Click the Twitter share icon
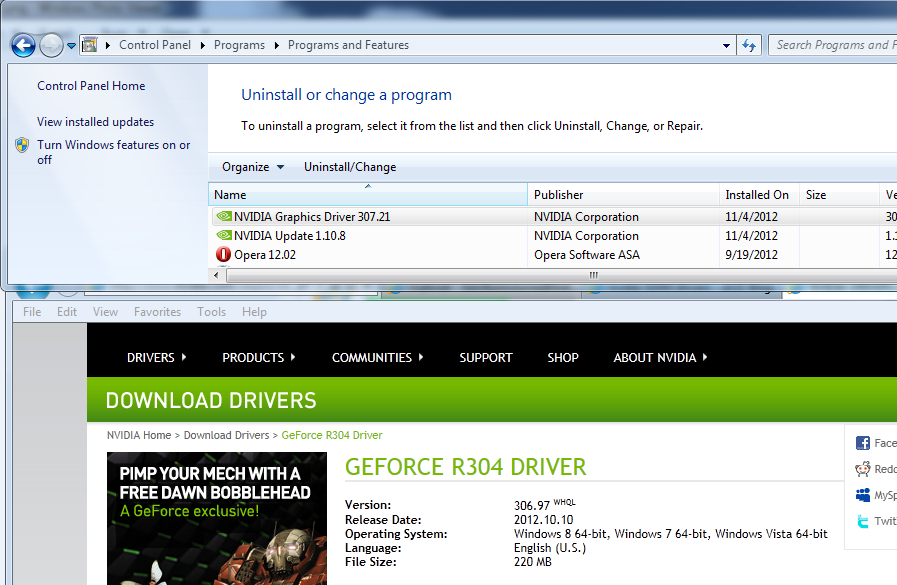 click(863, 521)
